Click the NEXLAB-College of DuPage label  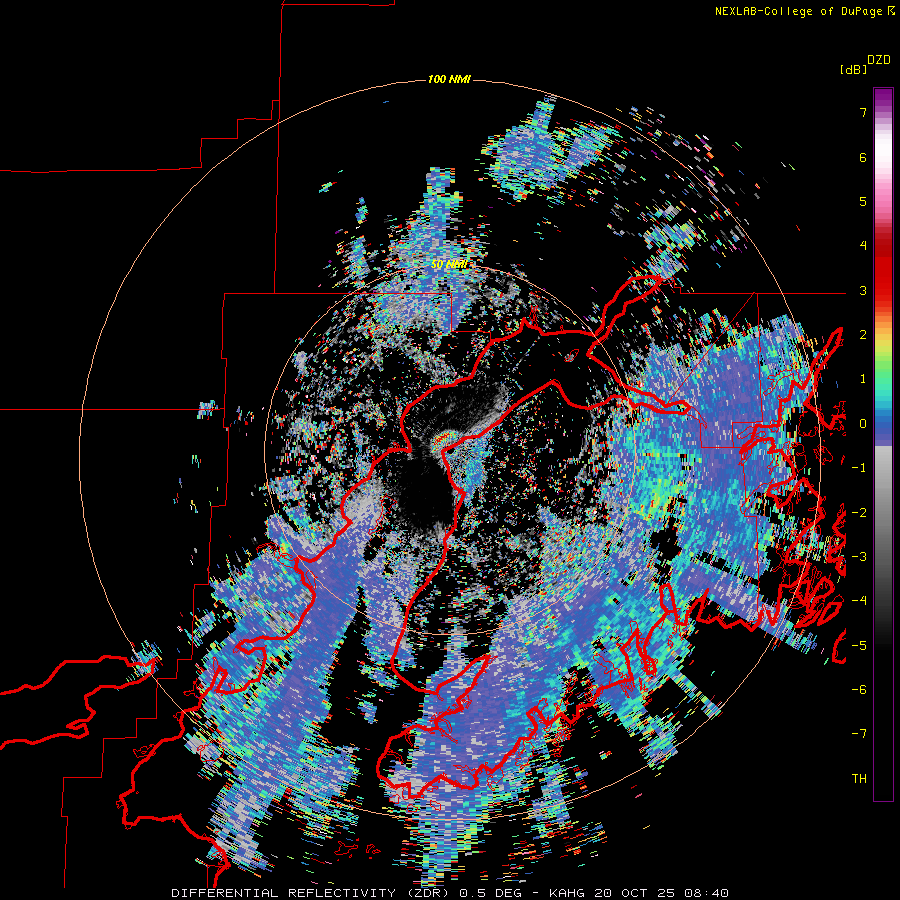(804, 11)
